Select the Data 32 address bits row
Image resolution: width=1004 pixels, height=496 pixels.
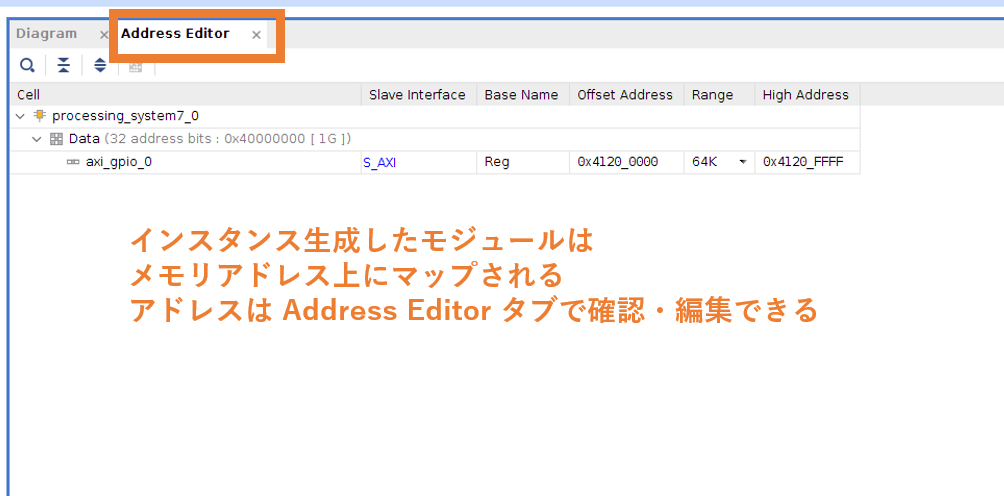(435, 139)
